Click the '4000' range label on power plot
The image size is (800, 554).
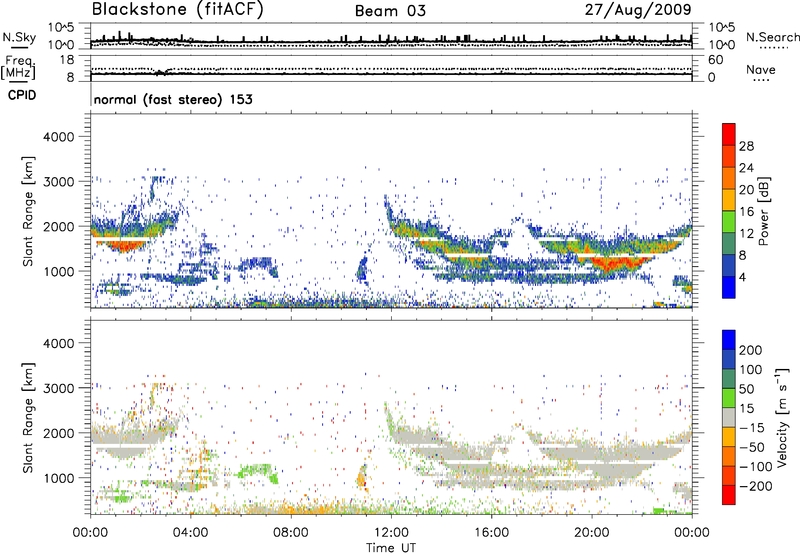tap(59, 137)
